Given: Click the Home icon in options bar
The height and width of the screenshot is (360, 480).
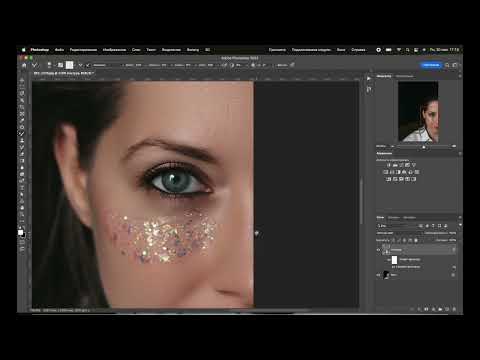Looking at the screenshot, I should point(24,65).
